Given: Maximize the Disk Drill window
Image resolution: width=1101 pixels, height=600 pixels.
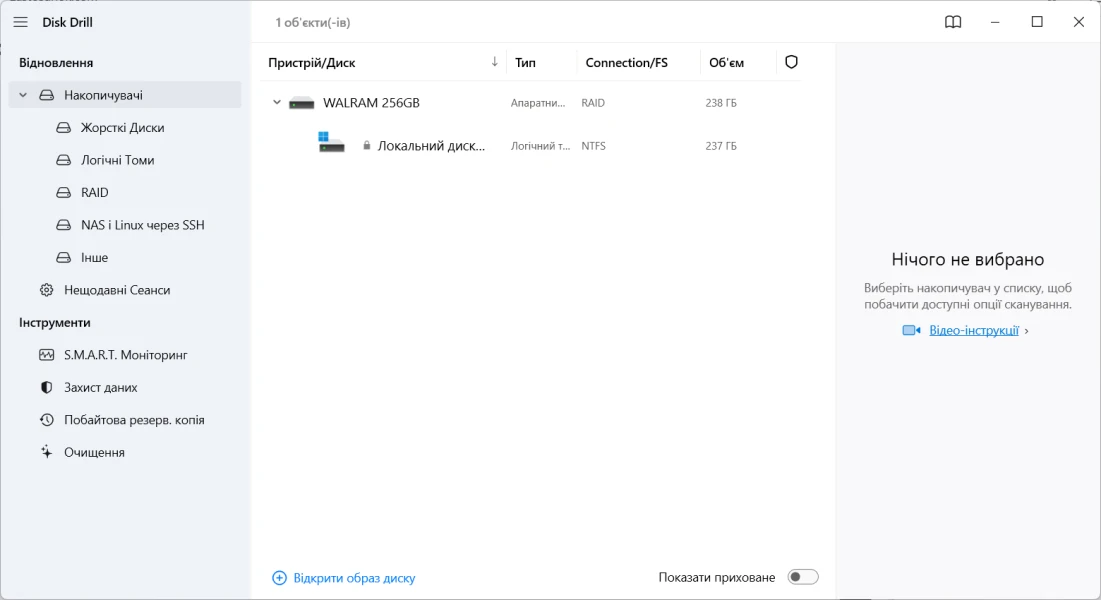Looking at the screenshot, I should [1037, 22].
